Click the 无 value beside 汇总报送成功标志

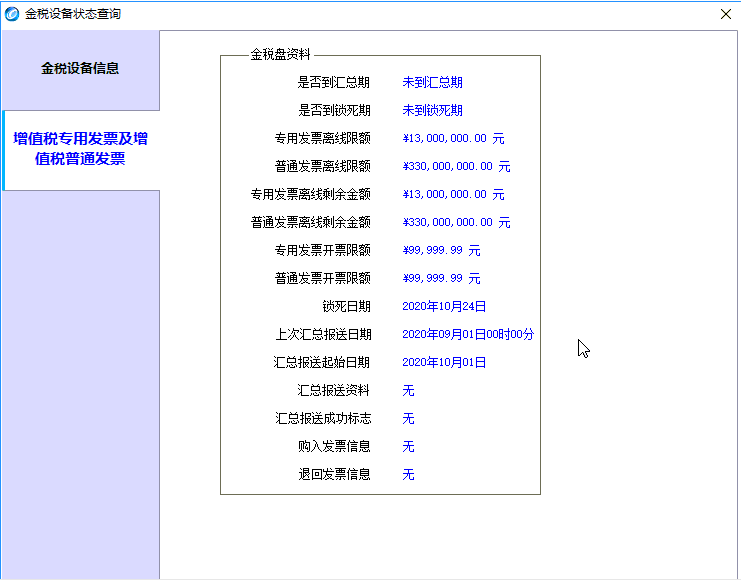pos(408,418)
